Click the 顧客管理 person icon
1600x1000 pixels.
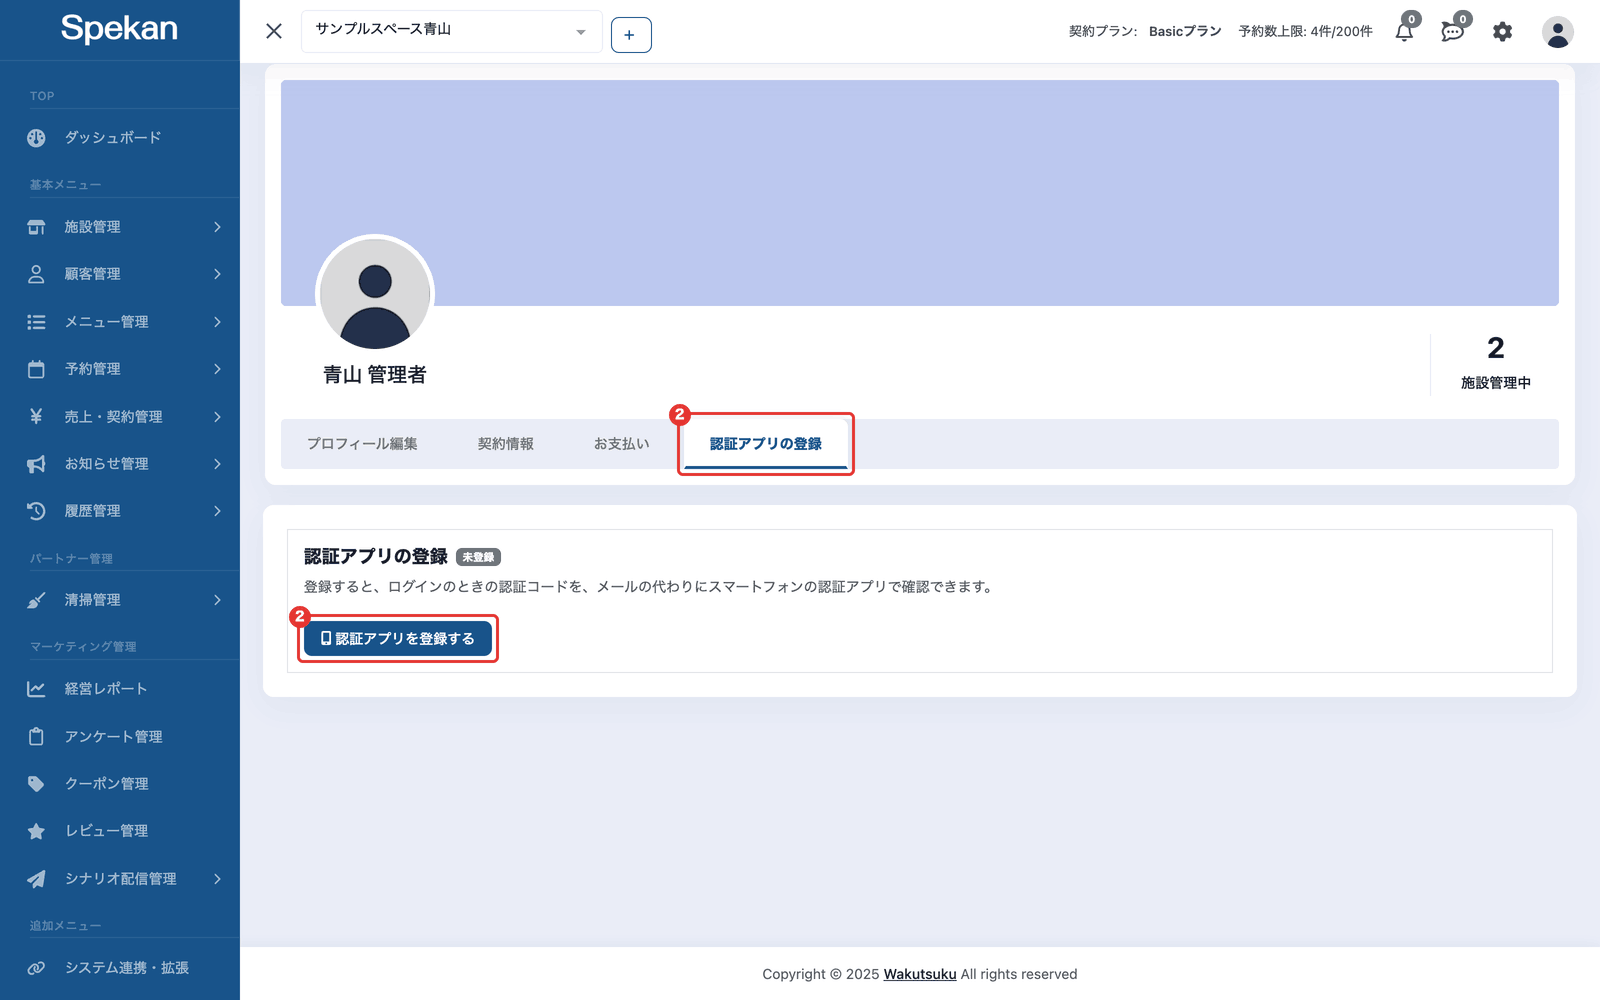[x=36, y=274]
